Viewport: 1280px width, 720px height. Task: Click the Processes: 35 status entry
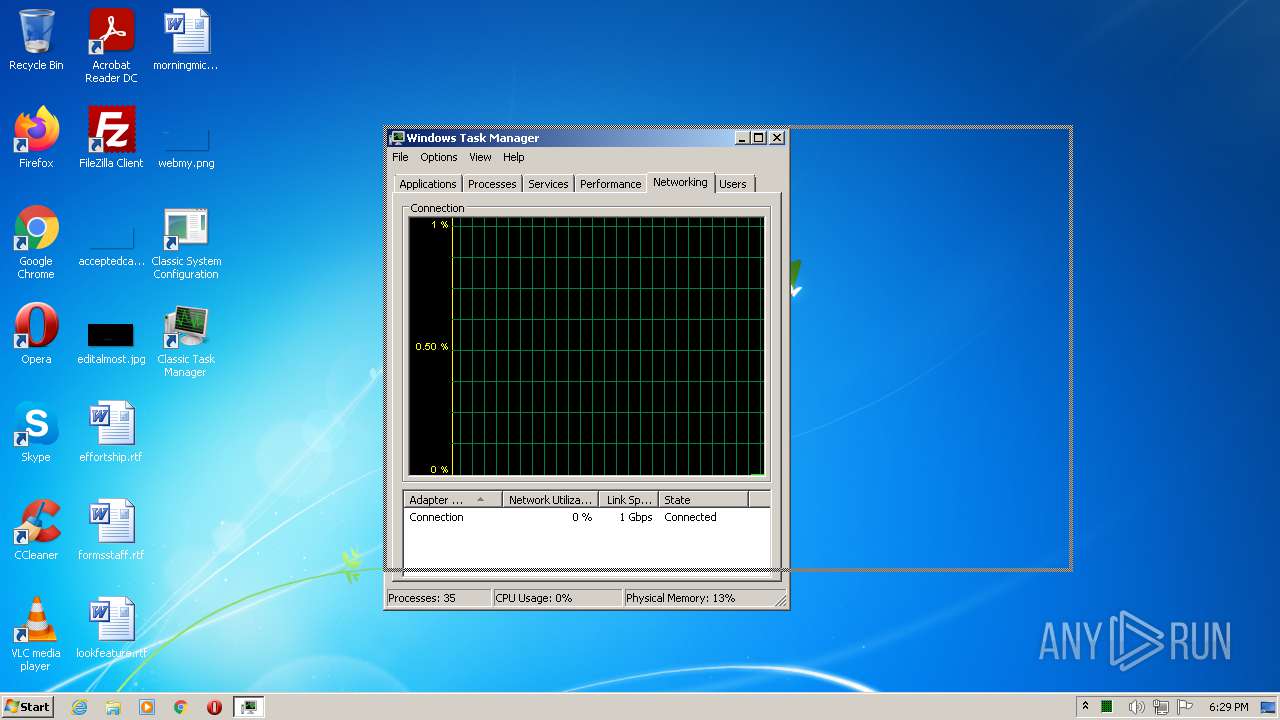tap(438, 598)
